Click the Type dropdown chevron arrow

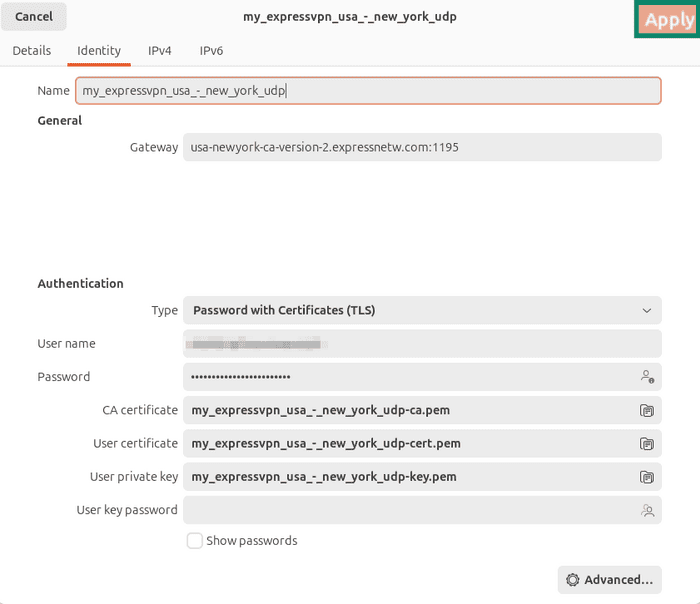pyautogui.click(x=646, y=311)
